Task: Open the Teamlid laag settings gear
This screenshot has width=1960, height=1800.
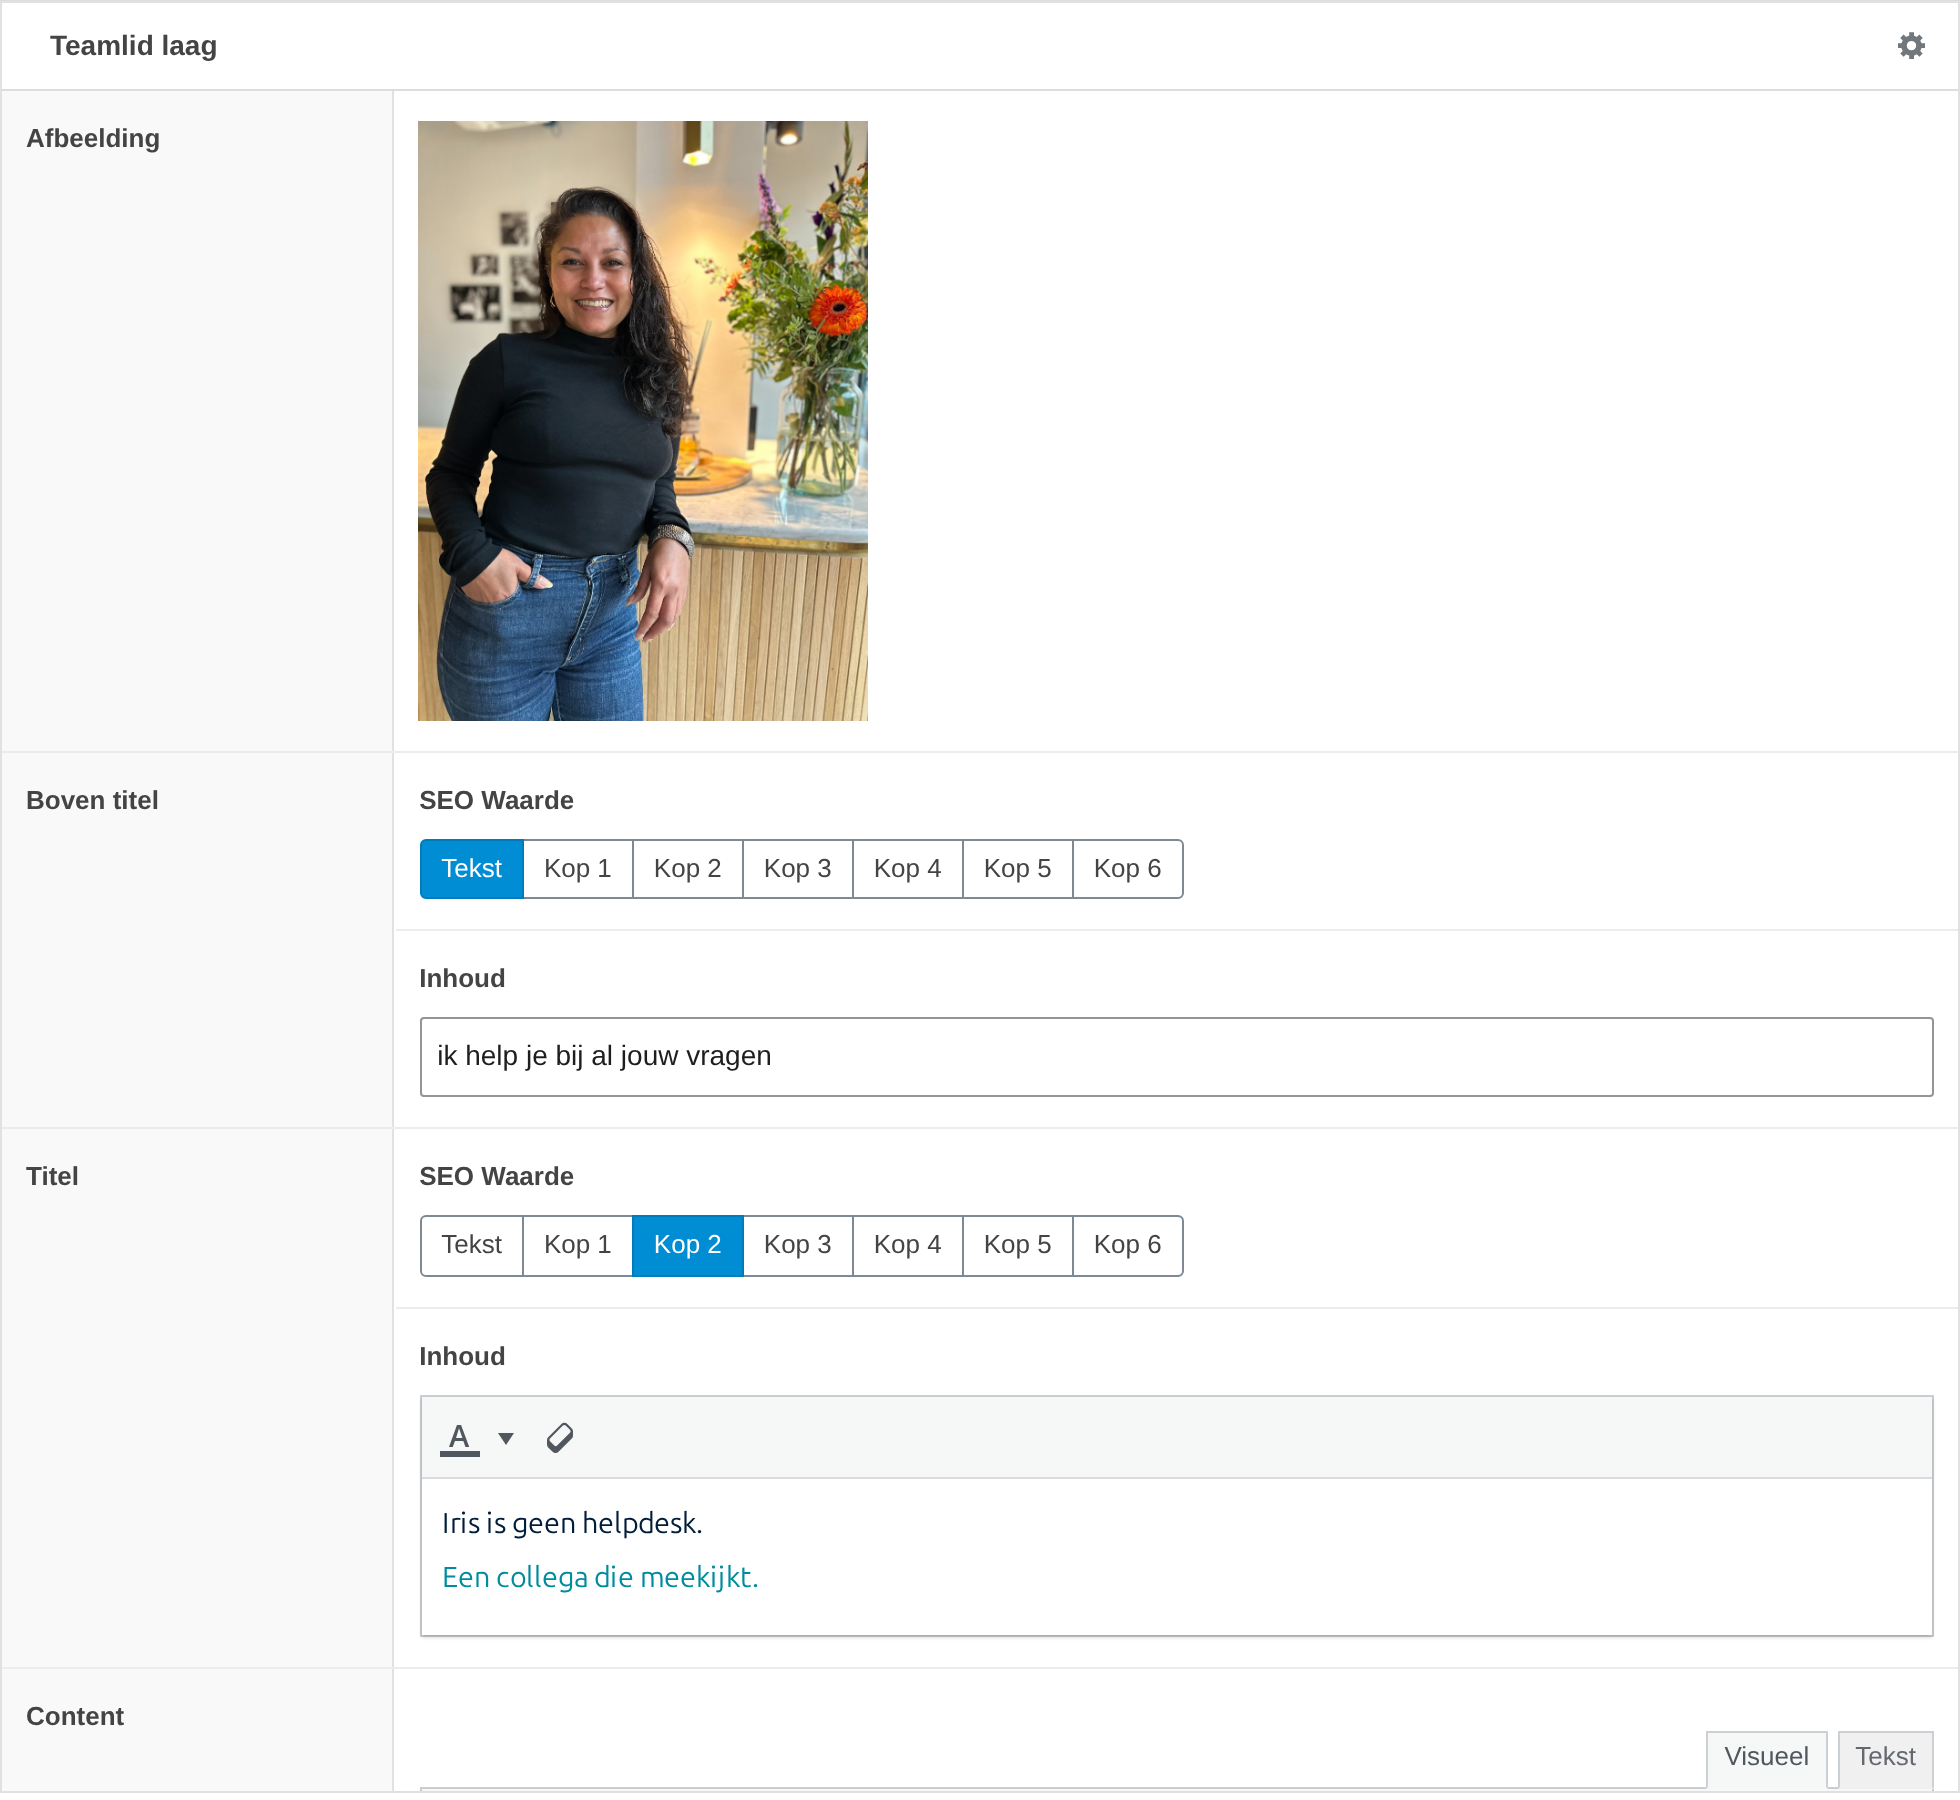Action: click(1911, 46)
